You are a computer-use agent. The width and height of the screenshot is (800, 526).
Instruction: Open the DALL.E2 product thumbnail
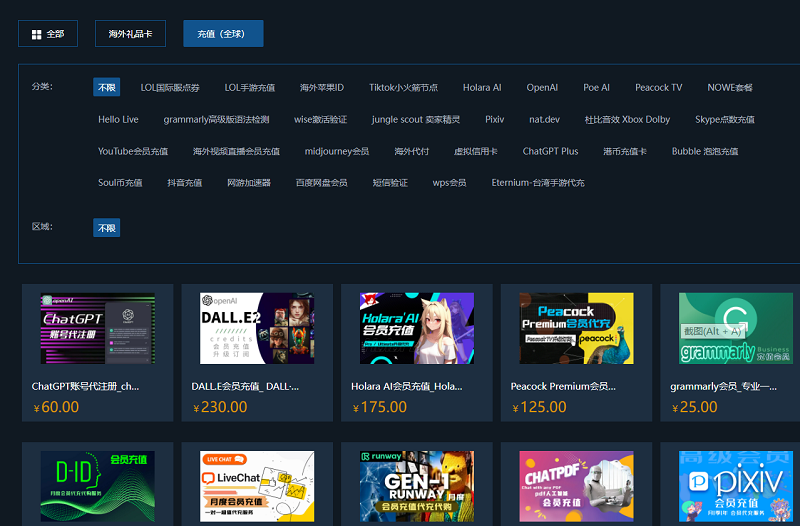(257, 328)
